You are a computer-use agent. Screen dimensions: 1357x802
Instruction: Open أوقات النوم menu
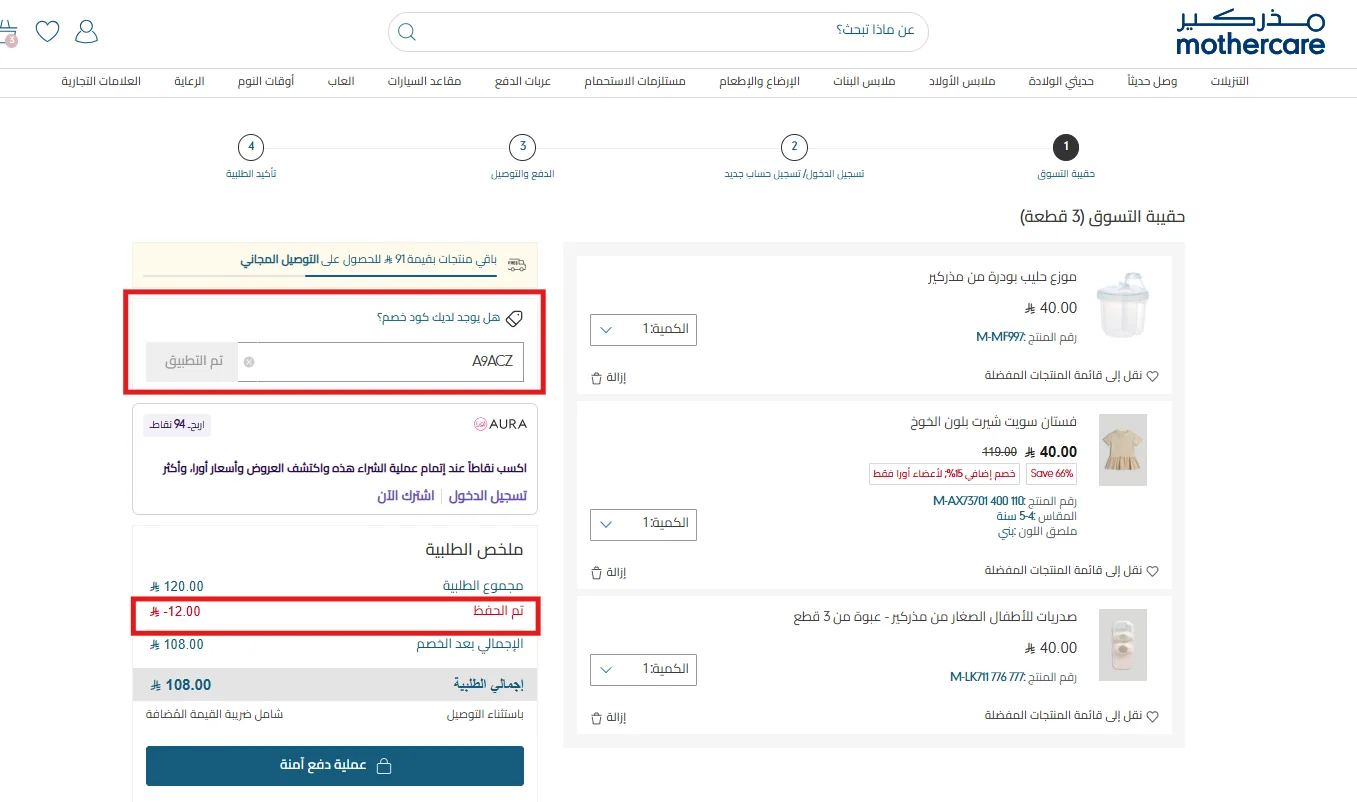pos(265,81)
